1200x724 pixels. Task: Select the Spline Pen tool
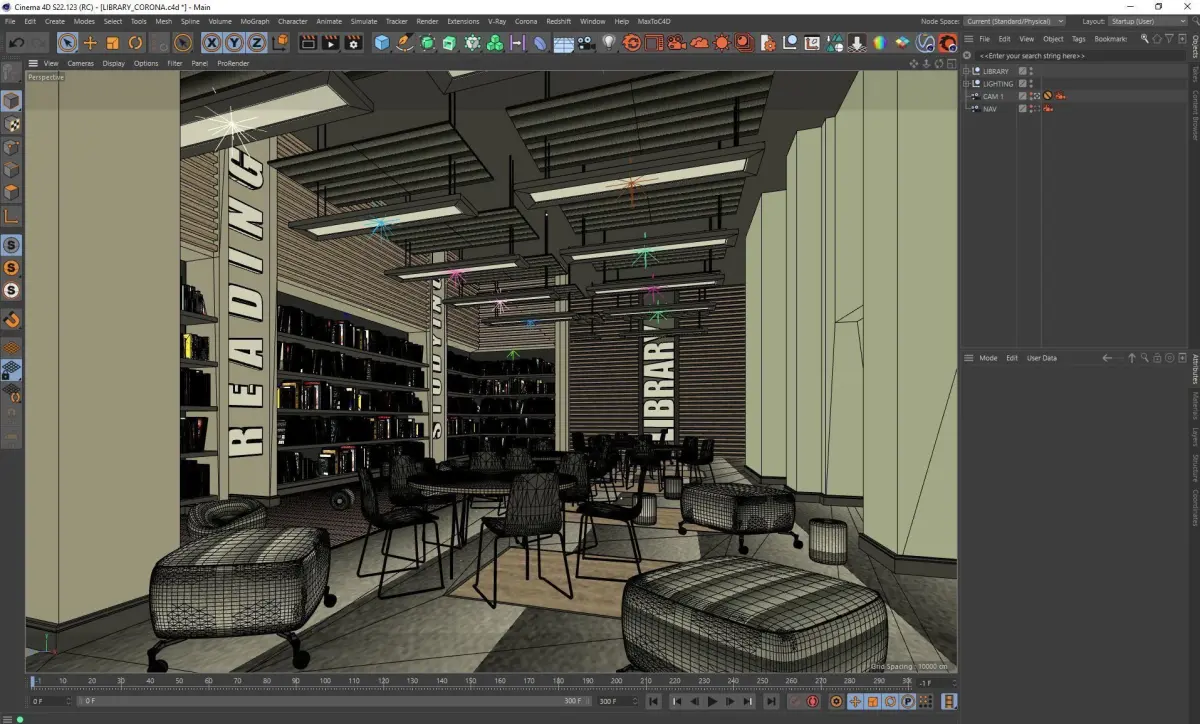click(405, 43)
